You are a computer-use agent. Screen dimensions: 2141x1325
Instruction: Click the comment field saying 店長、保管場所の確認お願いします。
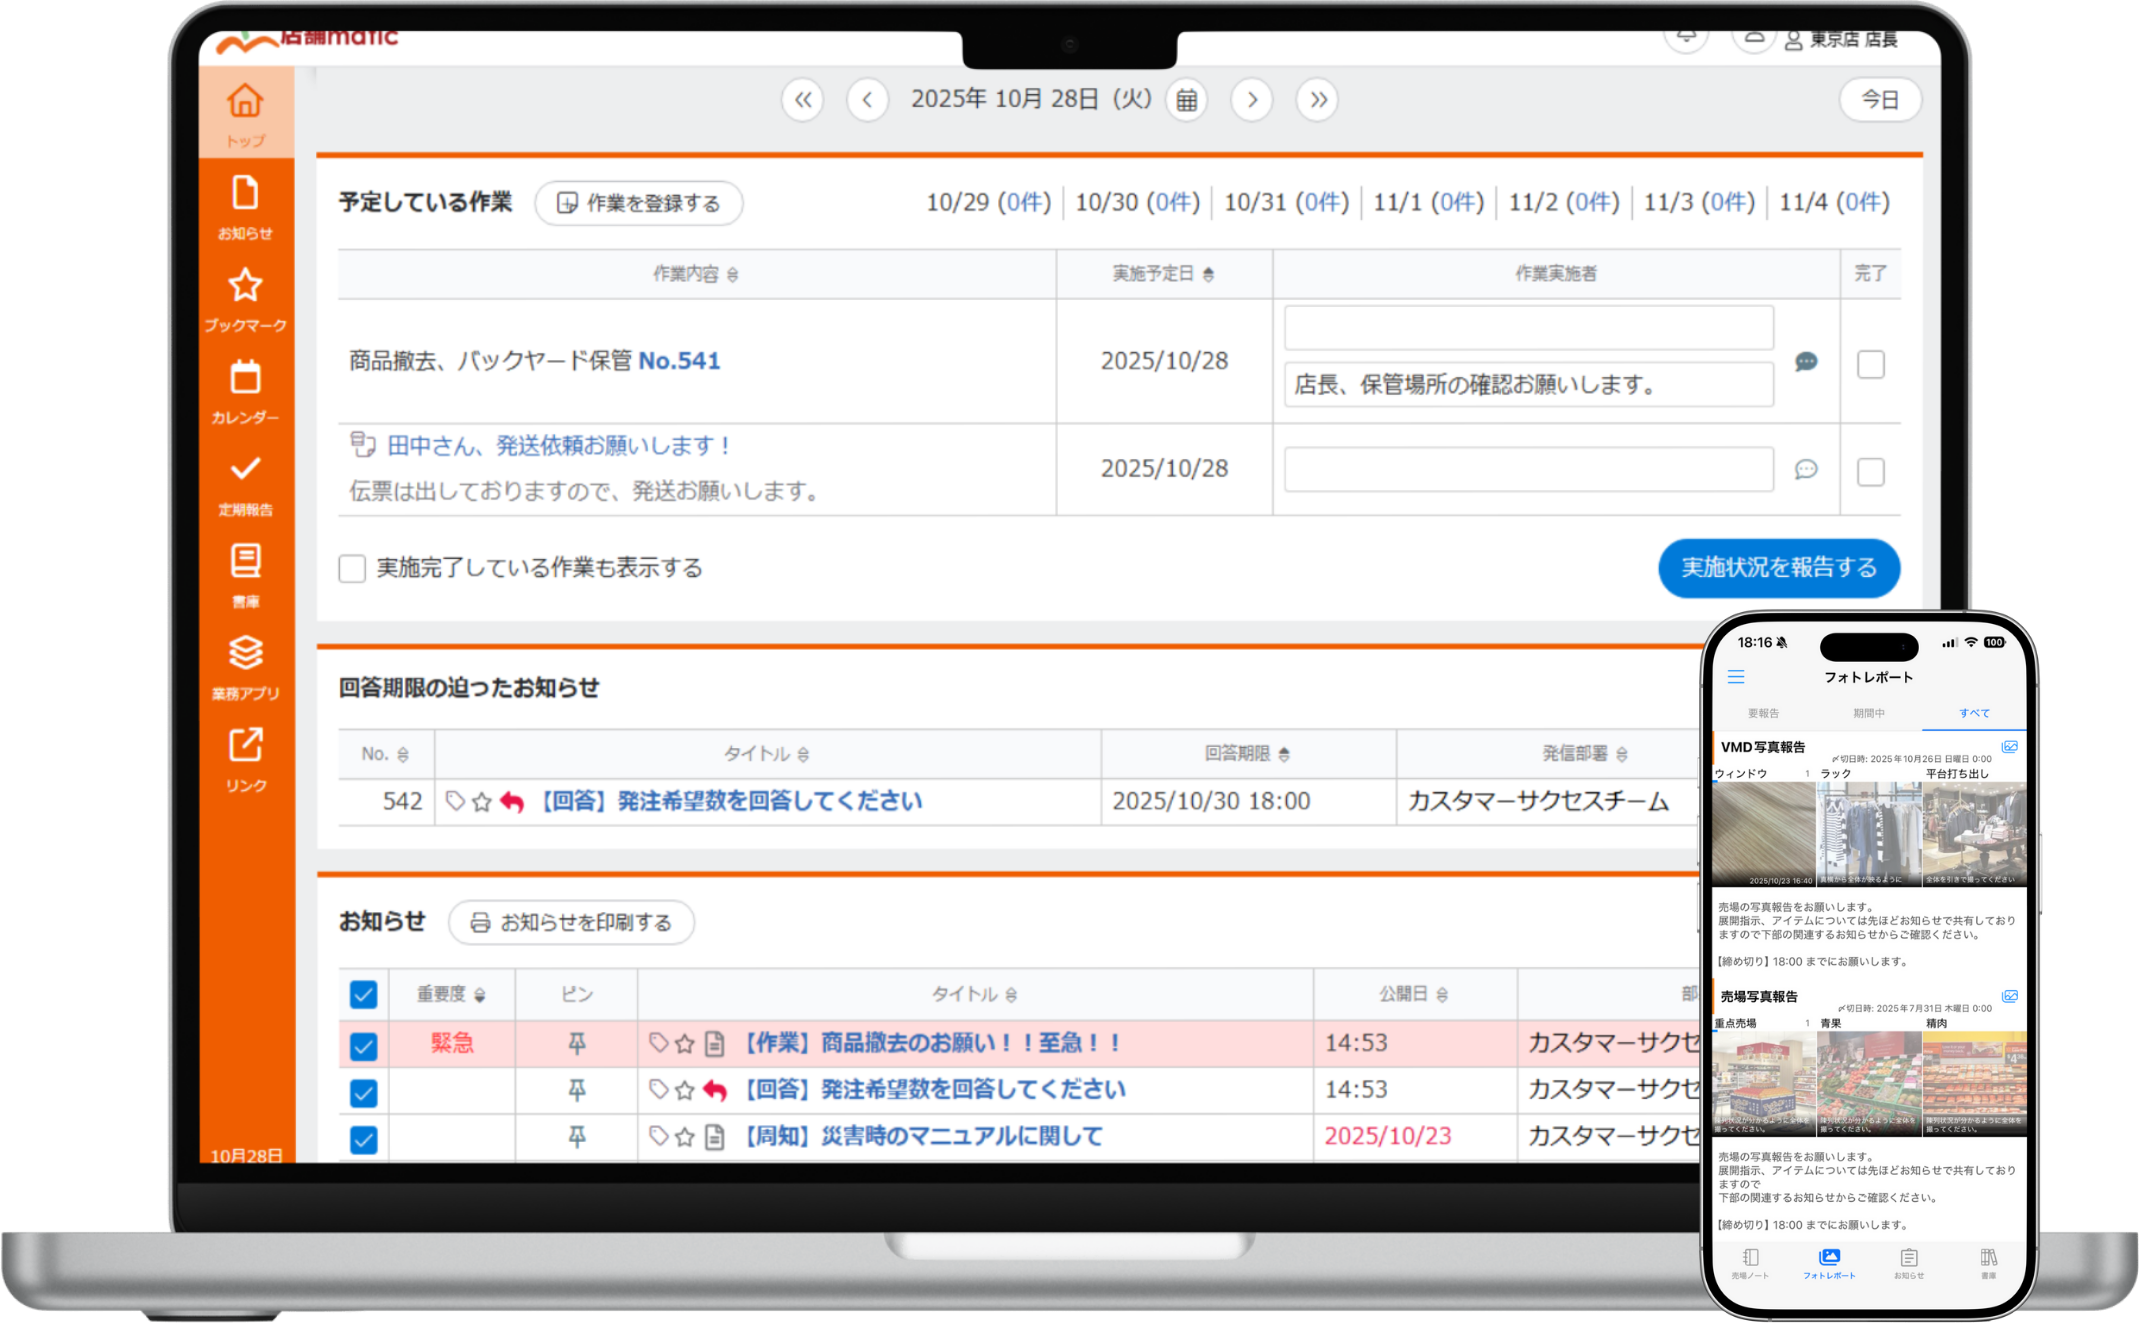coord(1528,385)
